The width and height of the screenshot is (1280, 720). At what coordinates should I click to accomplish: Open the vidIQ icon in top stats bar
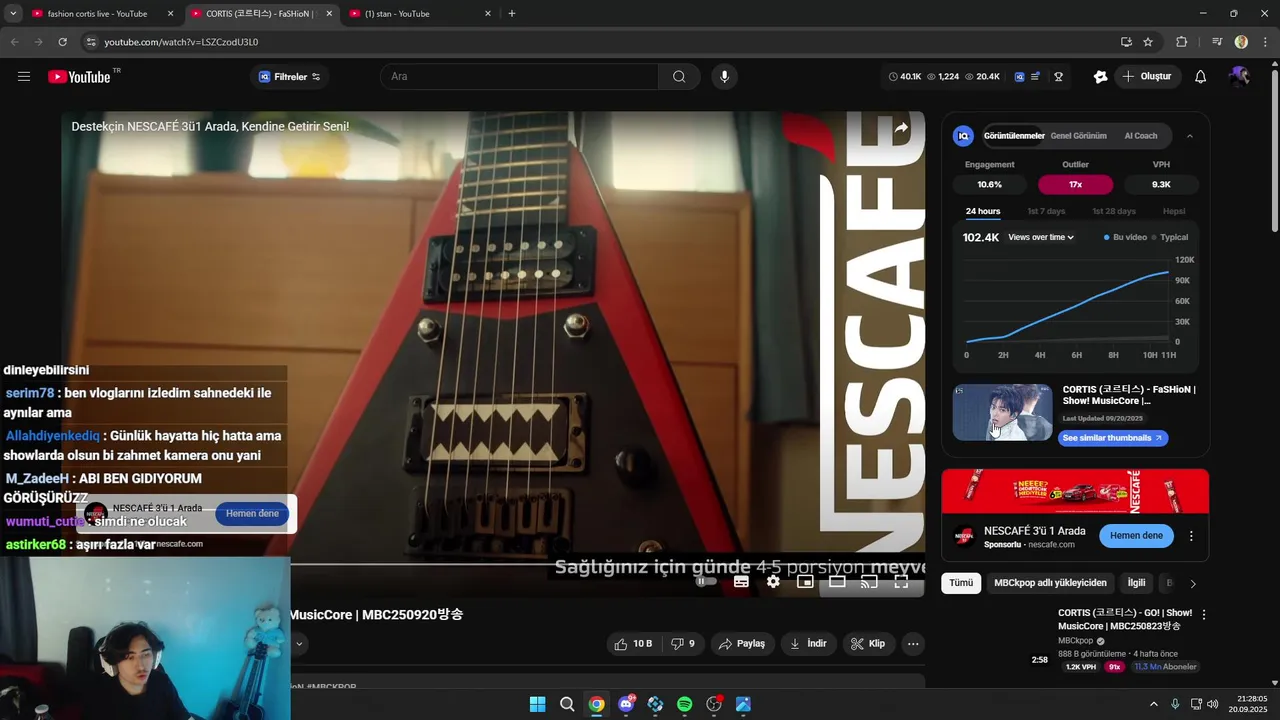coord(1019,77)
